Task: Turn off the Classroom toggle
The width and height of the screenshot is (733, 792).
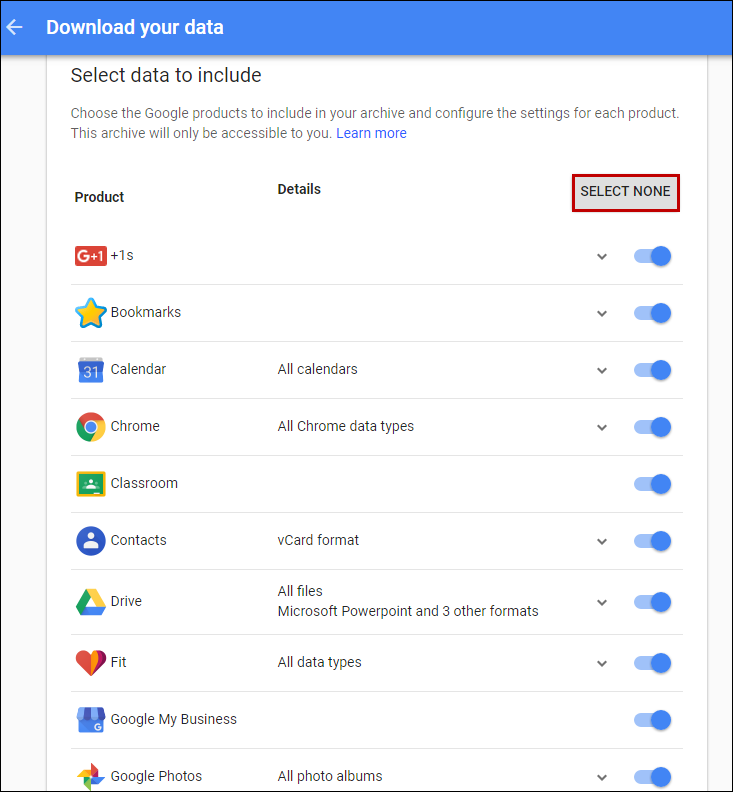Action: 652,484
